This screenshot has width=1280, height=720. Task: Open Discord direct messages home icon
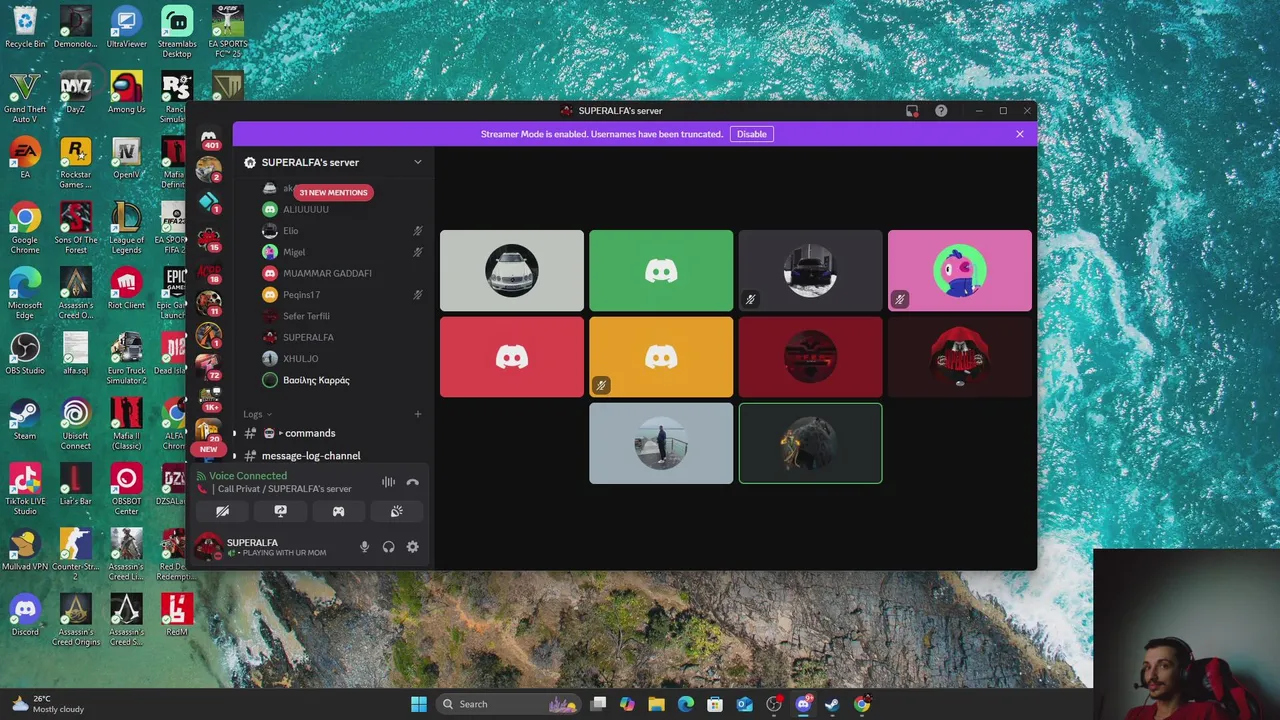pos(209,137)
